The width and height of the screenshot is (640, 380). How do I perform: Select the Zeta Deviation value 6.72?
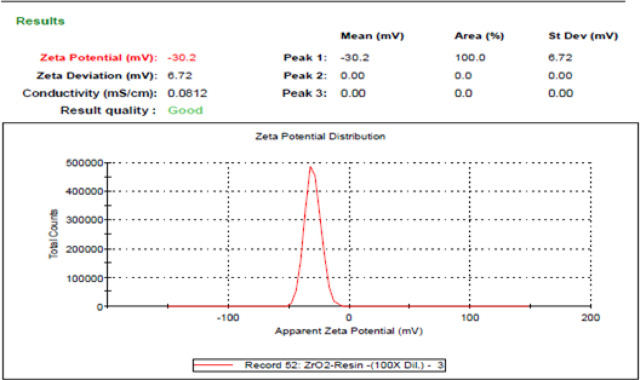click(x=180, y=76)
